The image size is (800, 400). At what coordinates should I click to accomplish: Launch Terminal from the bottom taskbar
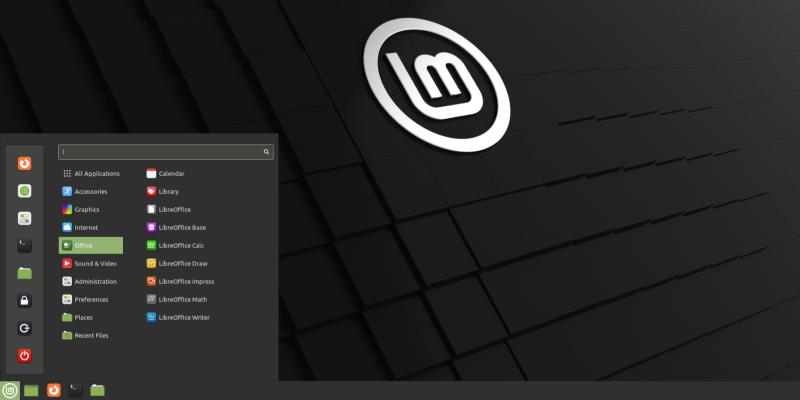[x=75, y=390]
